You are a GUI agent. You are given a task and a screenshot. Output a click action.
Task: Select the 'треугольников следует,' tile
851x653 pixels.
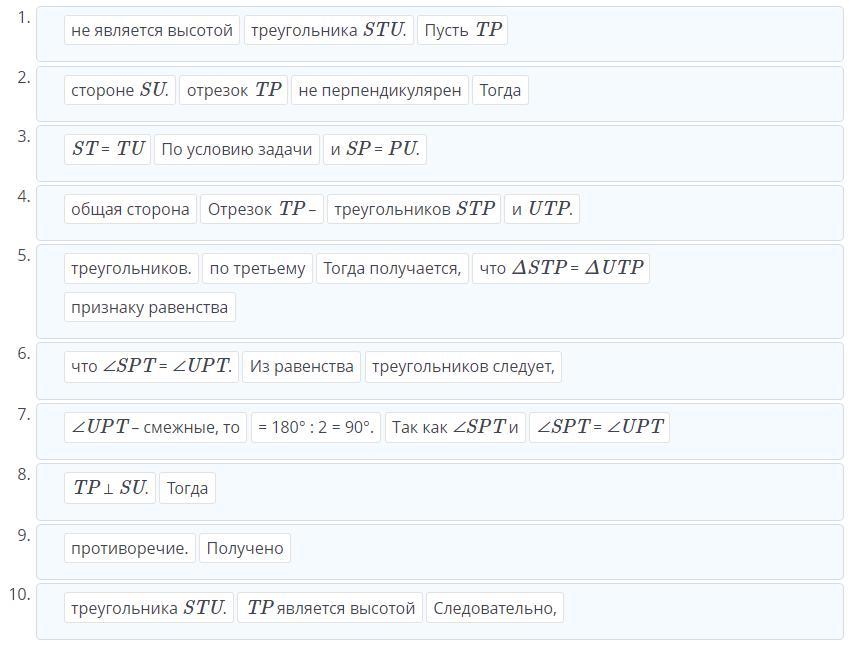click(x=463, y=367)
